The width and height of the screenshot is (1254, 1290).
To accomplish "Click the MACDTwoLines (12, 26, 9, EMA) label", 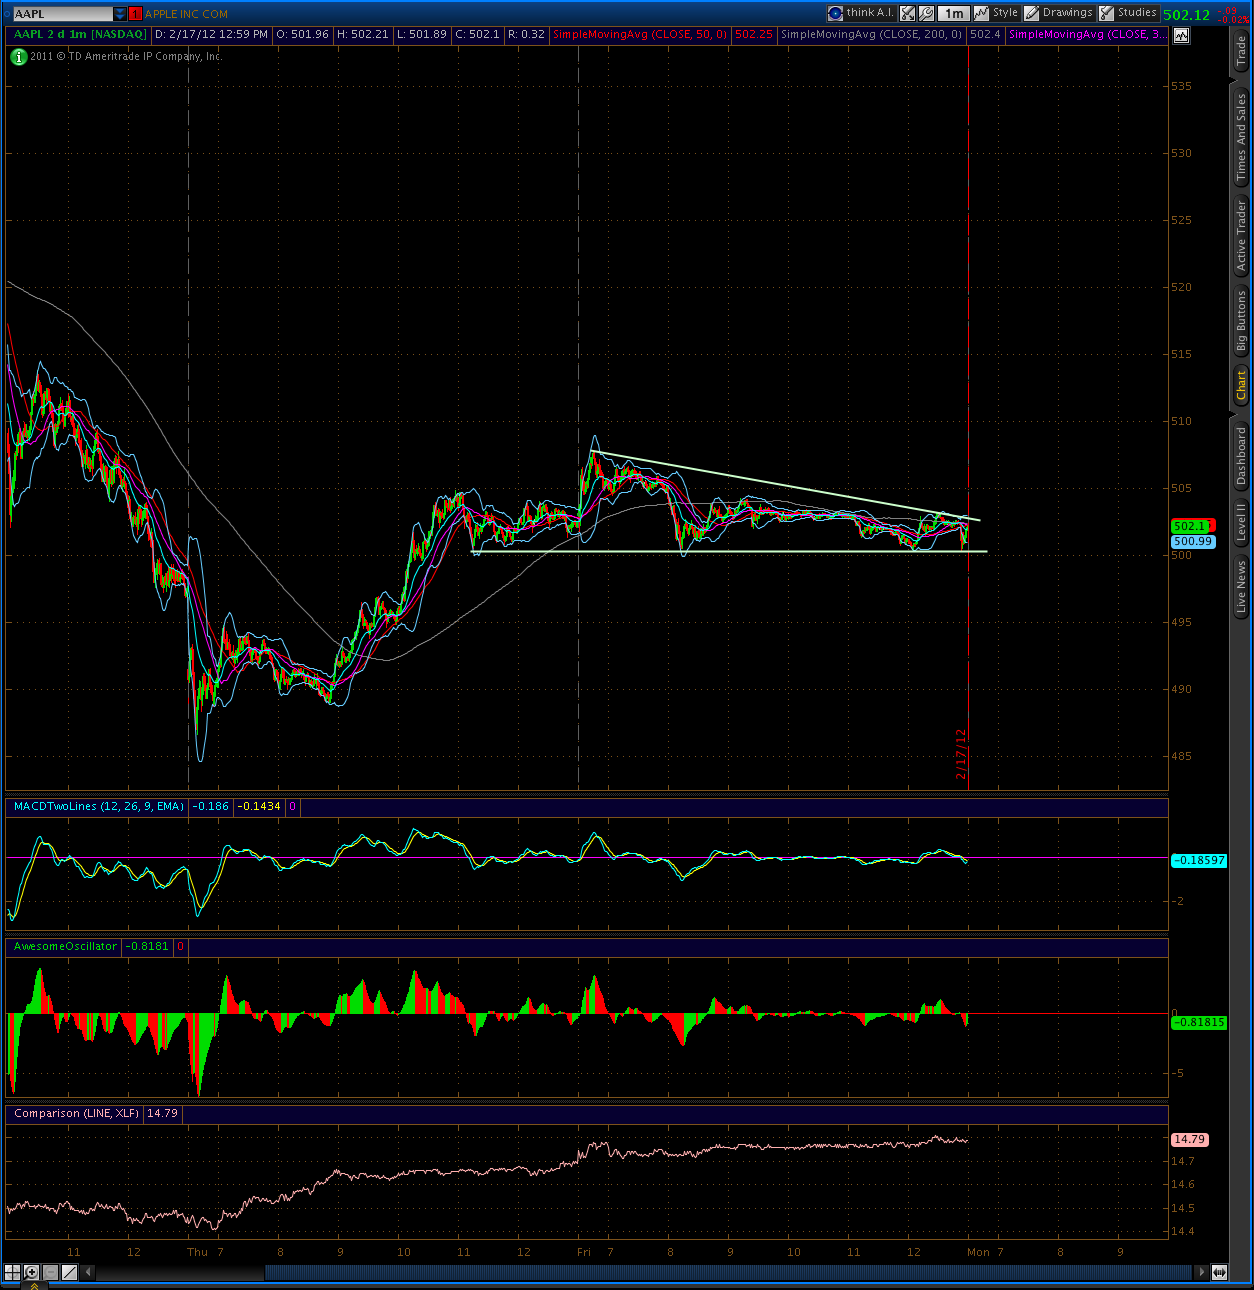I will [x=99, y=806].
